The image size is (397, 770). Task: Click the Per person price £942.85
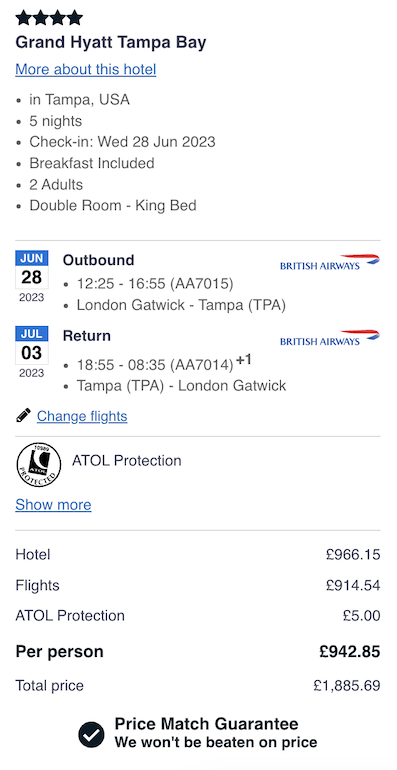pyautogui.click(x=350, y=652)
